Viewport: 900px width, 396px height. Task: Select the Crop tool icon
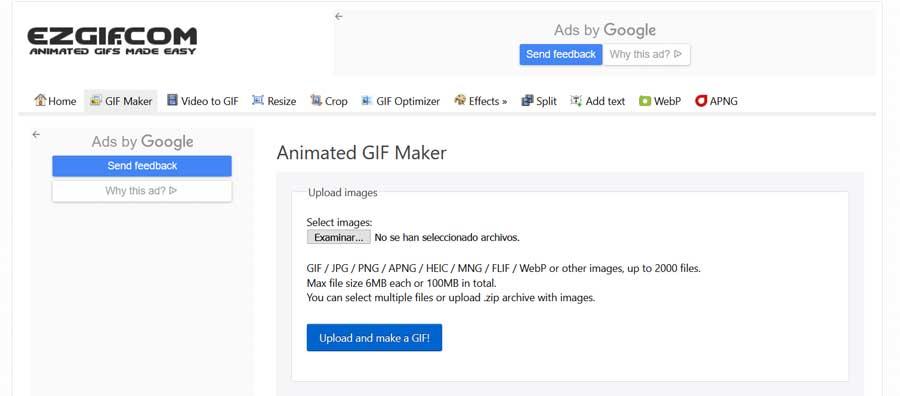[x=316, y=100]
